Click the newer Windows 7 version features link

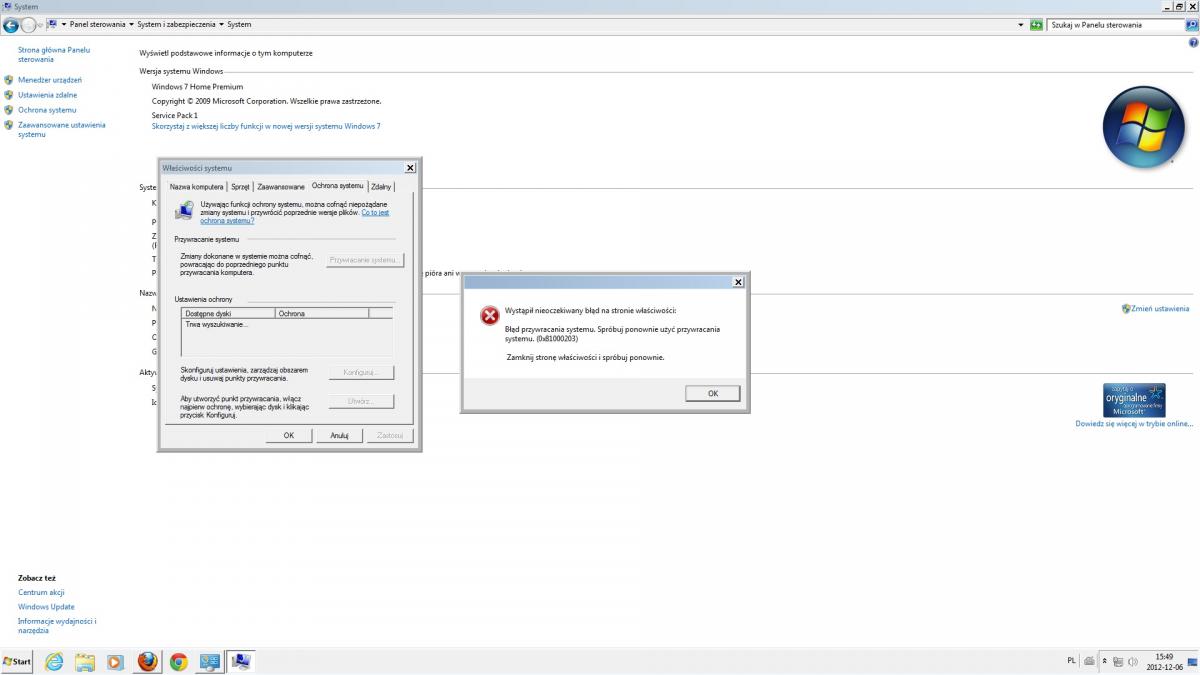click(x=266, y=126)
